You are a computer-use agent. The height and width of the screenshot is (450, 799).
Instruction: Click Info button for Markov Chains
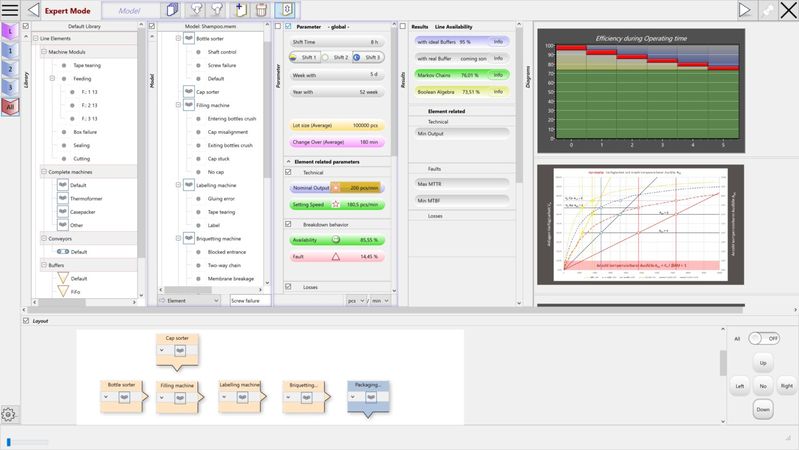click(x=498, y=74)
